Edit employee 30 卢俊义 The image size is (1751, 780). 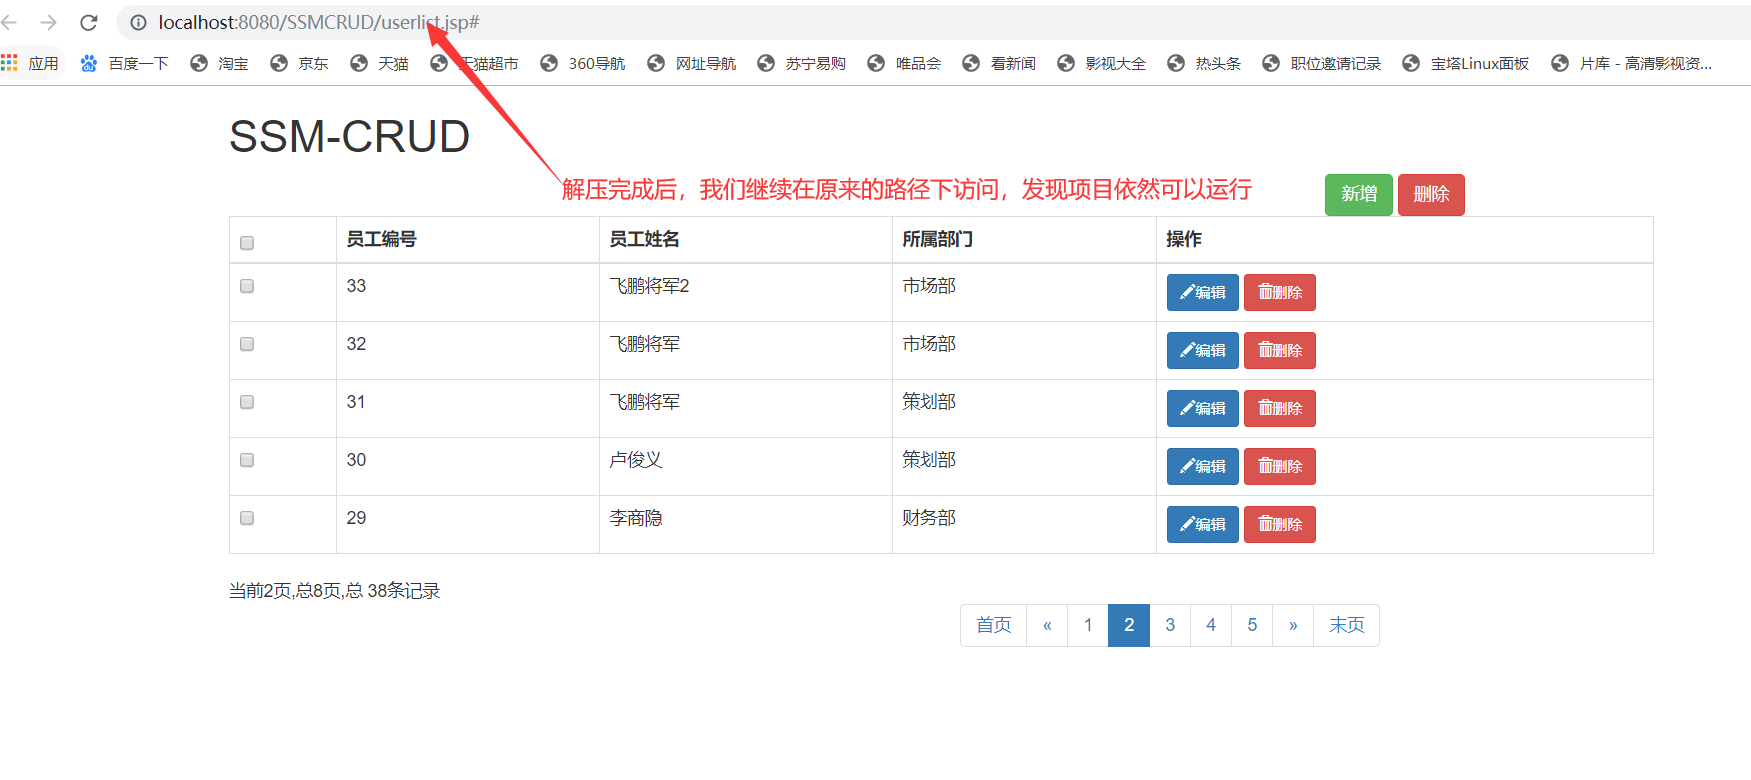click(1203, 467)
